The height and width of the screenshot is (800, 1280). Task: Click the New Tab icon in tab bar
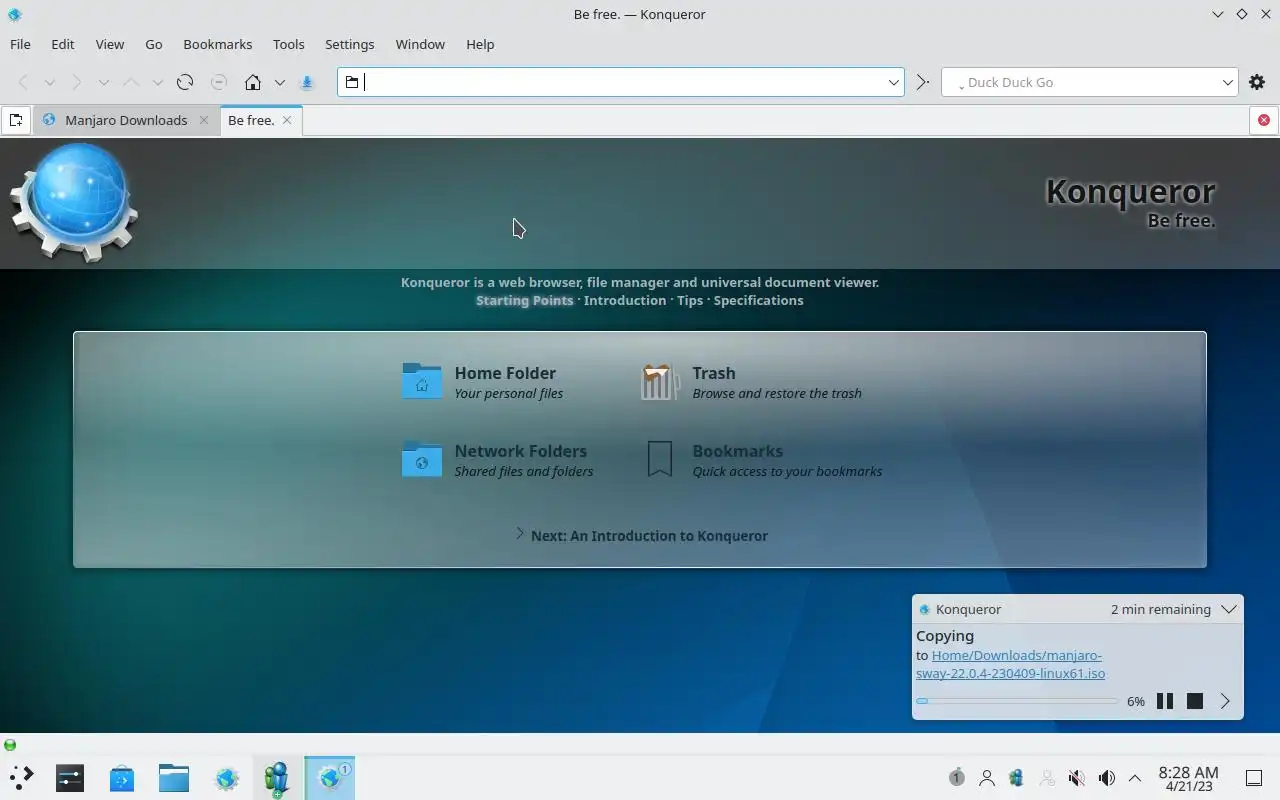pos(16,120)
